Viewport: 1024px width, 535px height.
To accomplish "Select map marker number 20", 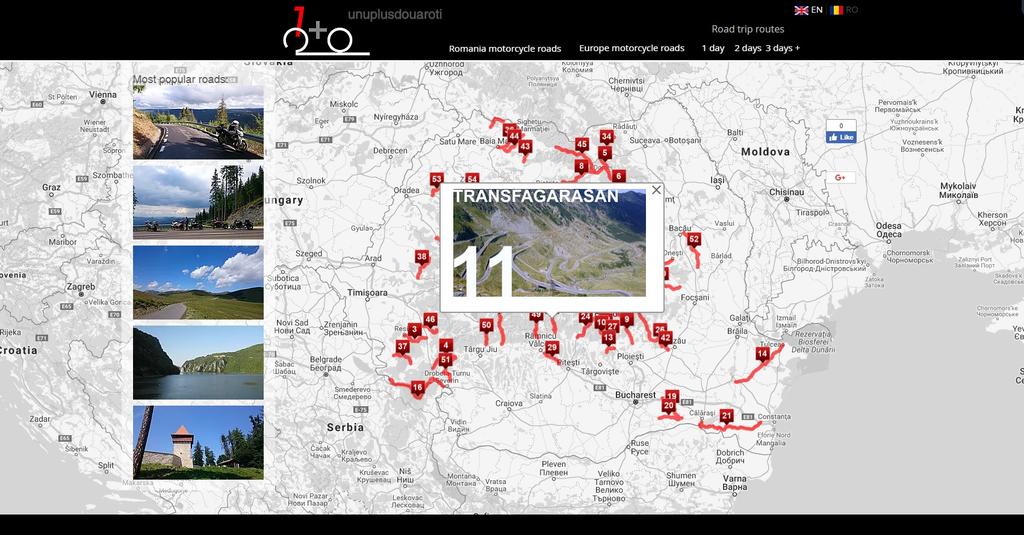I will (668, 406).
